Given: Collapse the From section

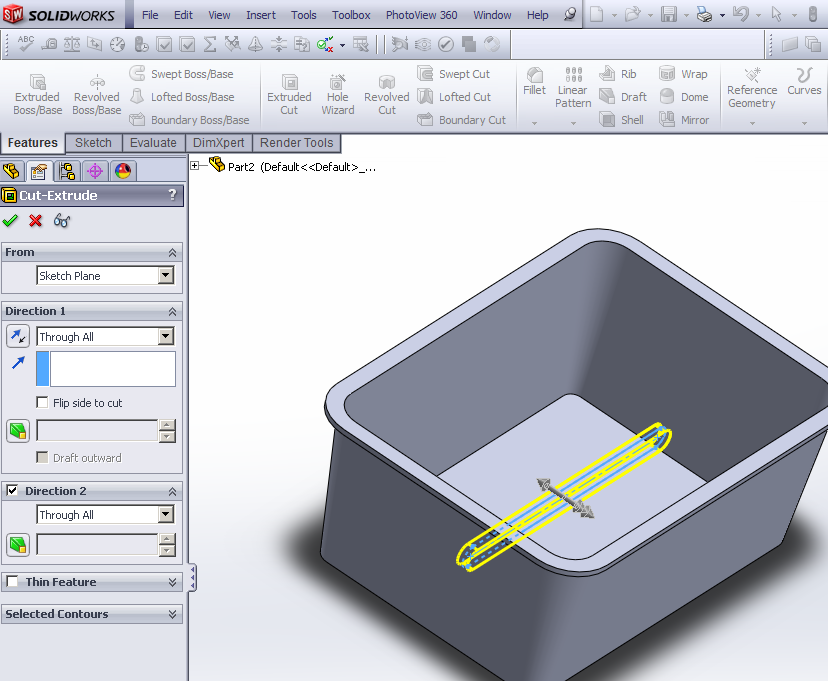Looking at the screenshot, I should click(172, 252).
